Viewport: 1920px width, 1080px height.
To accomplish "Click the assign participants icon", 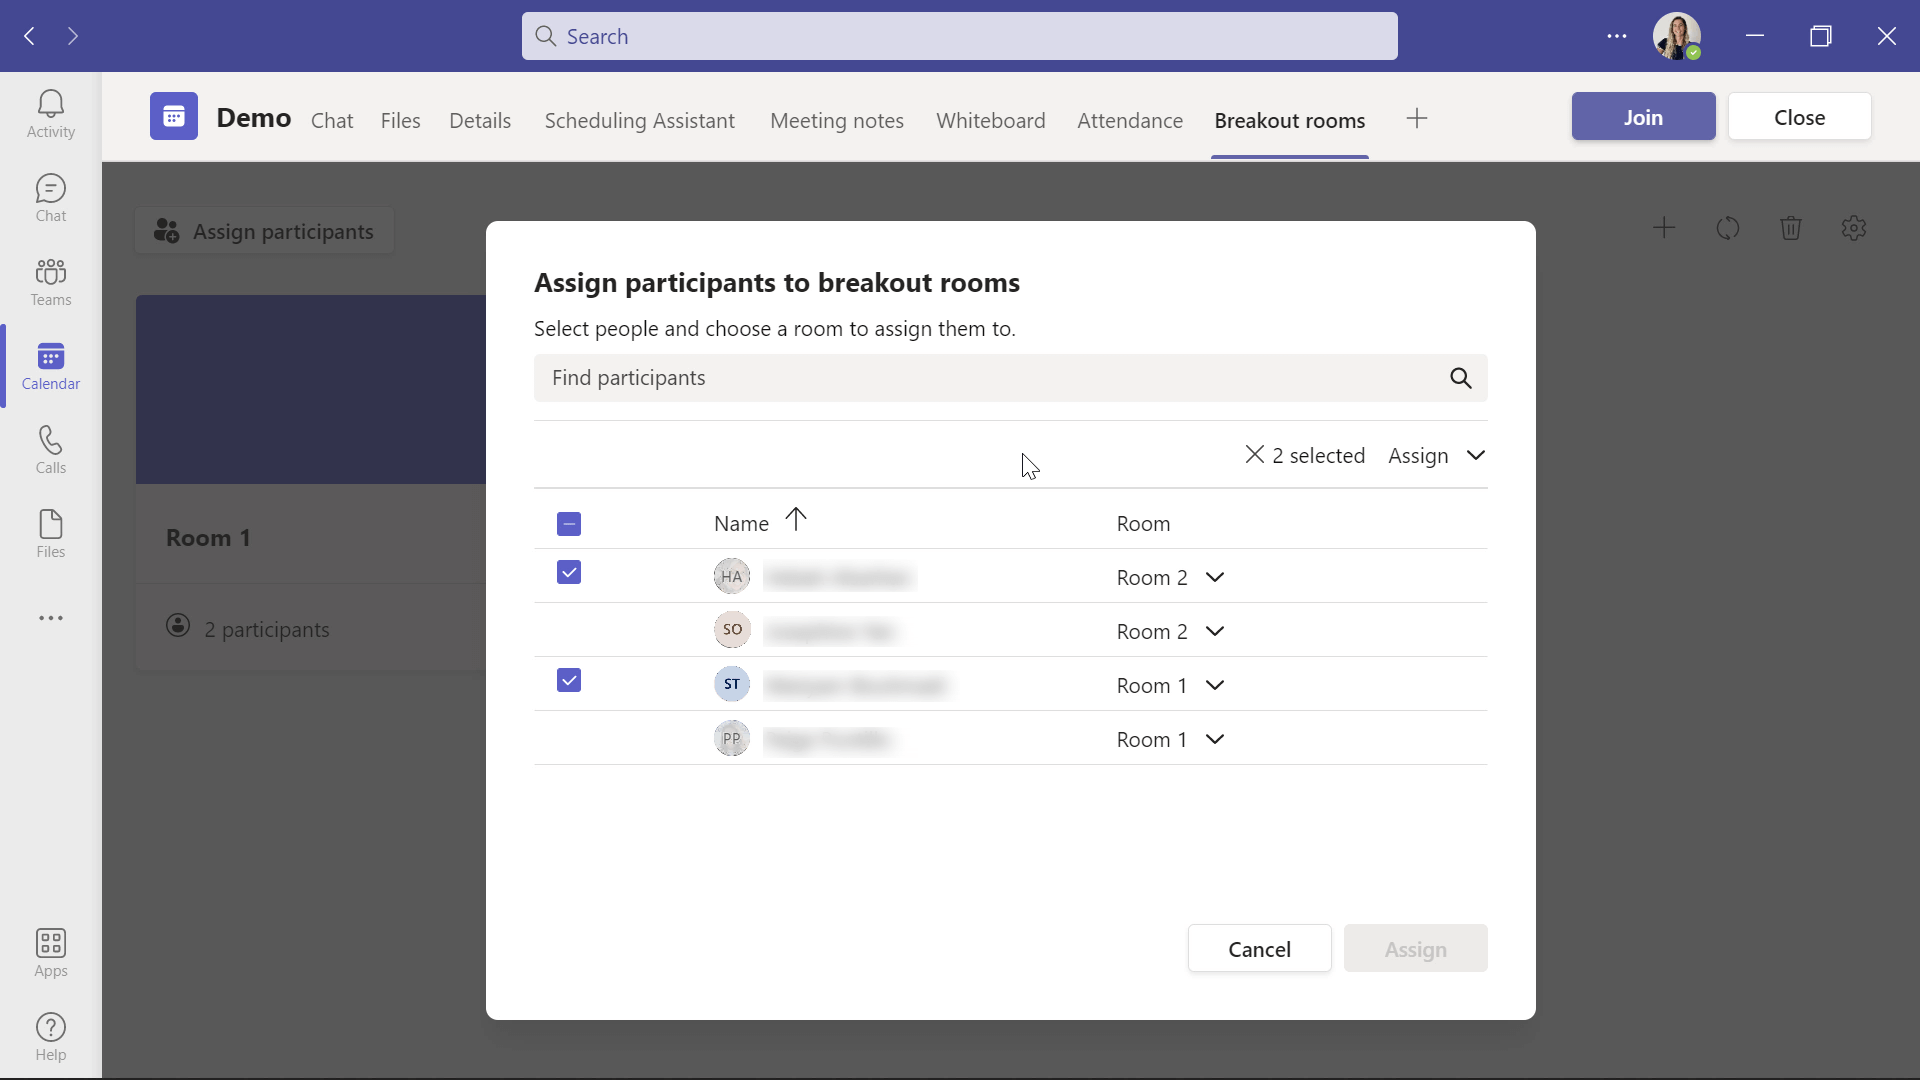I will 169,229.
